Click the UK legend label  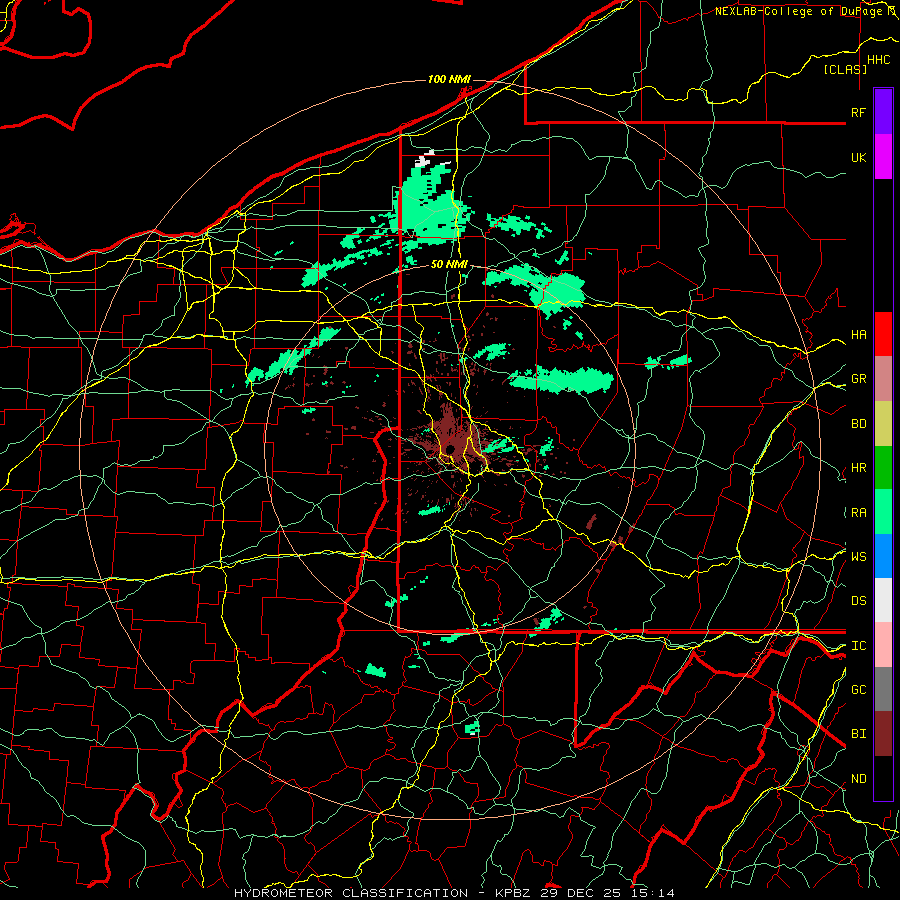858,157
